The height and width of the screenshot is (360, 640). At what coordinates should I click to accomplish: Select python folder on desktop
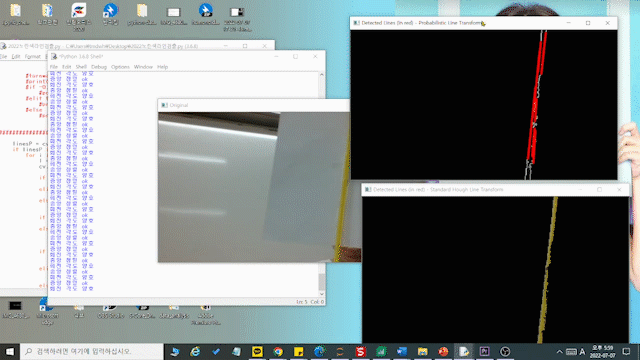click(x=142, y=14)
